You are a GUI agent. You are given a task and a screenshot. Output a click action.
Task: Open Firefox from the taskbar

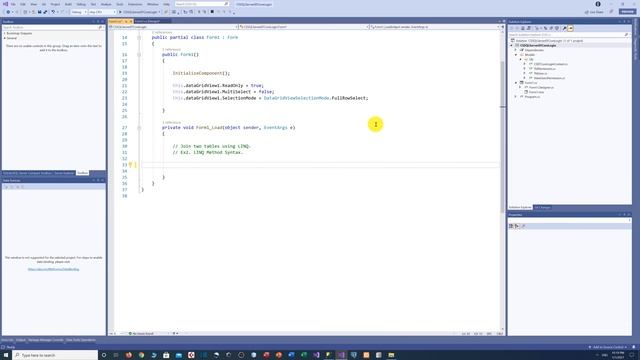129,355
